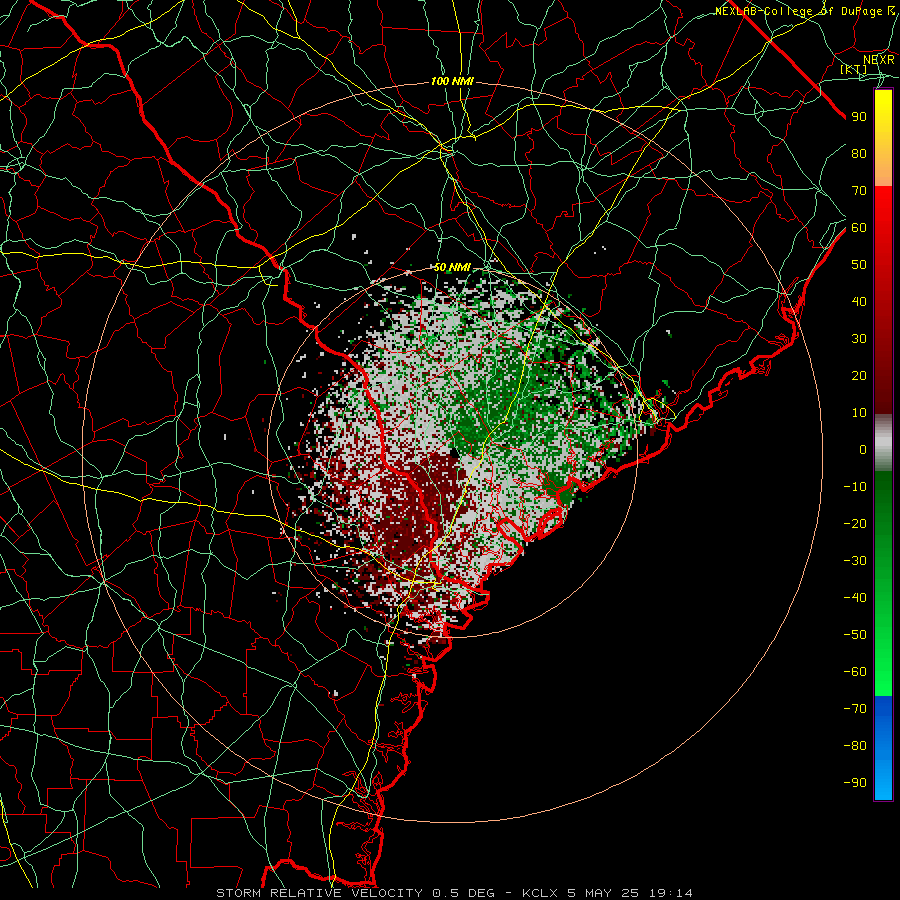Click the positive 80 scale value

859,153
